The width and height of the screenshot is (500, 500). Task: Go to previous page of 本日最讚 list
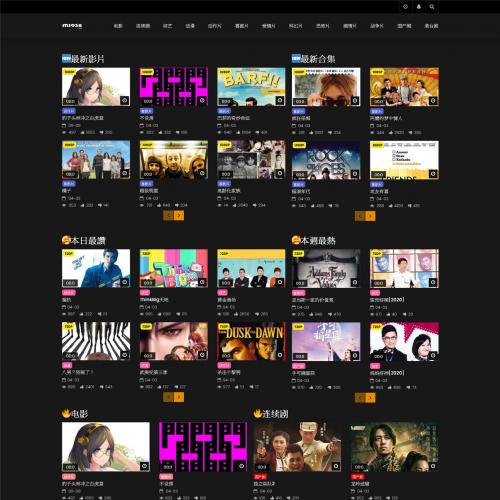click(168, 397)
